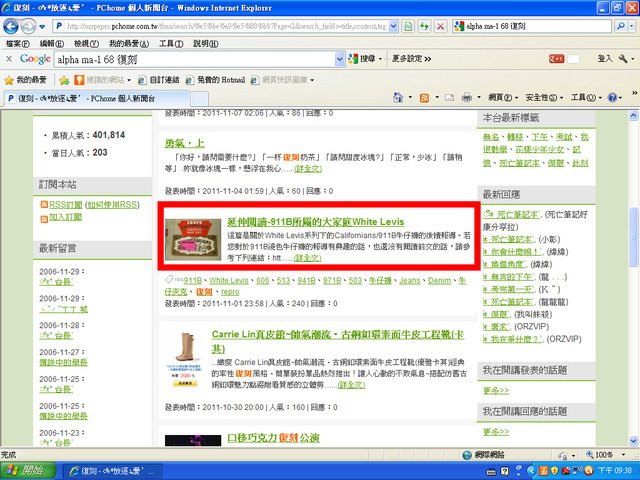Click the Home page icon
Image resolution: width=640 pixels, height=480 pixels.
click(x=398, y=98)
